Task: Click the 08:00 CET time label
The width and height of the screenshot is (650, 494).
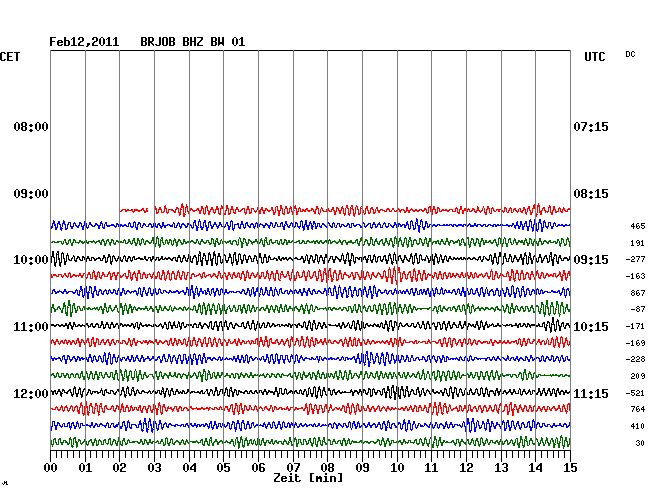Action: coord(31,127)
